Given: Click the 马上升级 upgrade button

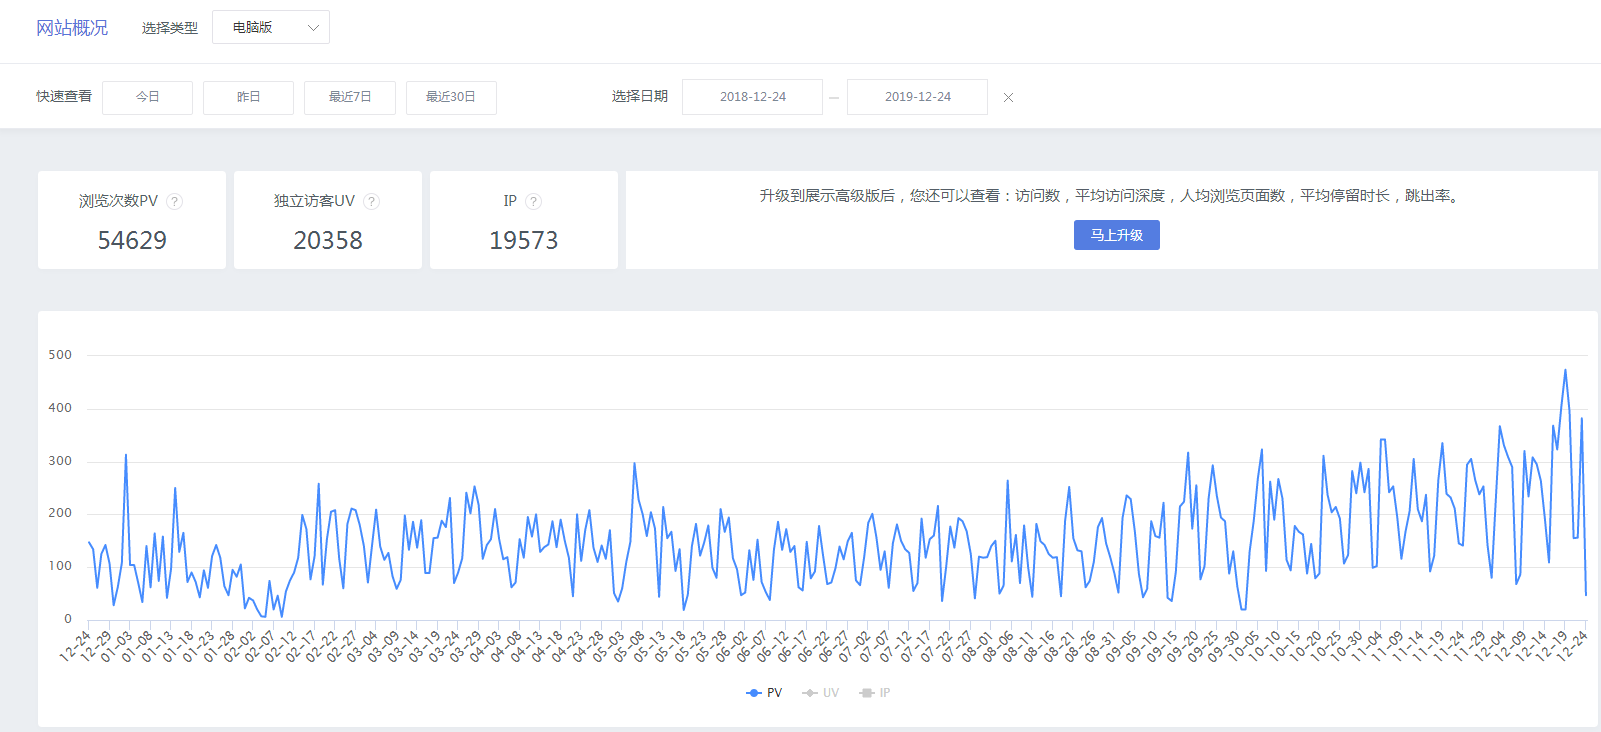Looking at the screenshot, I should click(x=1117, y=235).
